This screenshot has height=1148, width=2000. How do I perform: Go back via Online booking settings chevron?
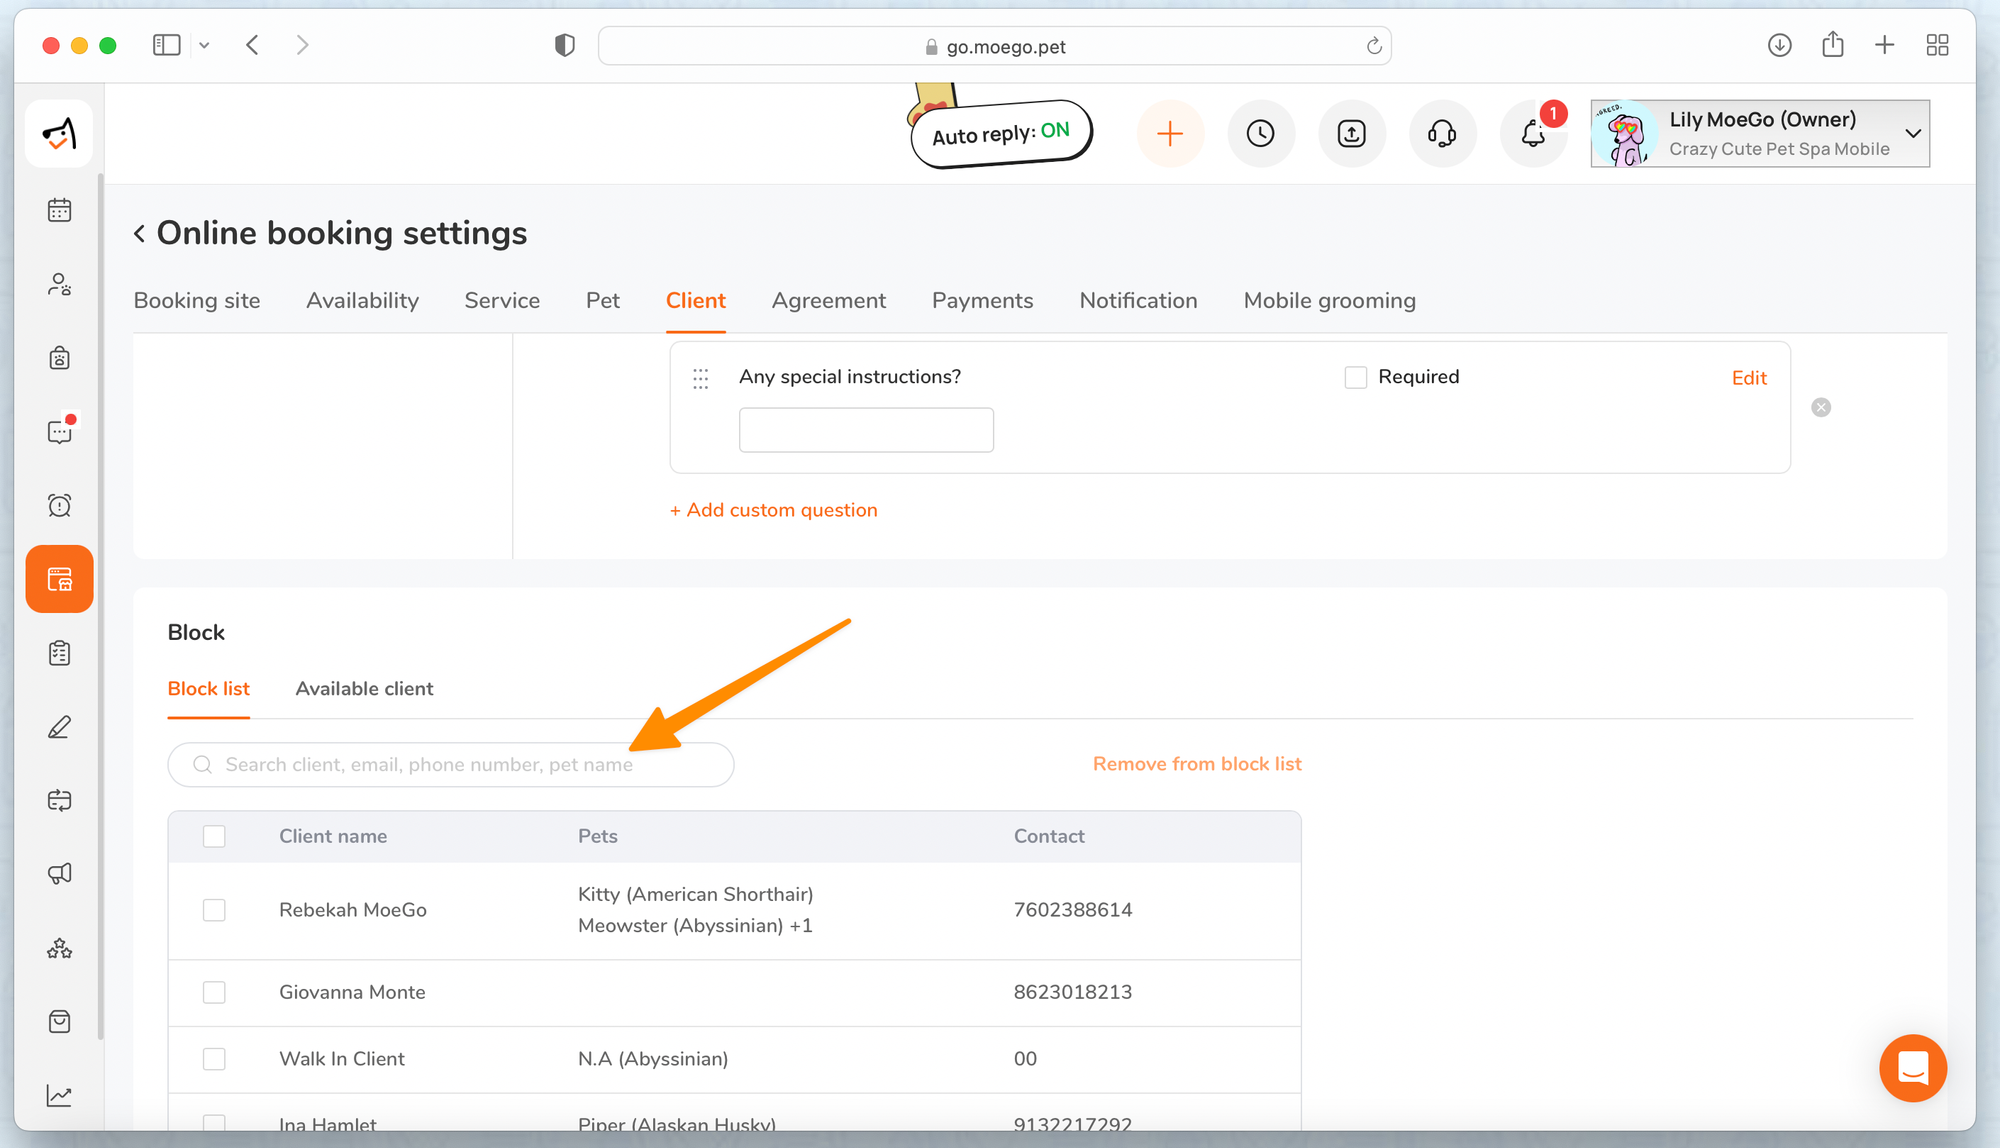(140, 233)
